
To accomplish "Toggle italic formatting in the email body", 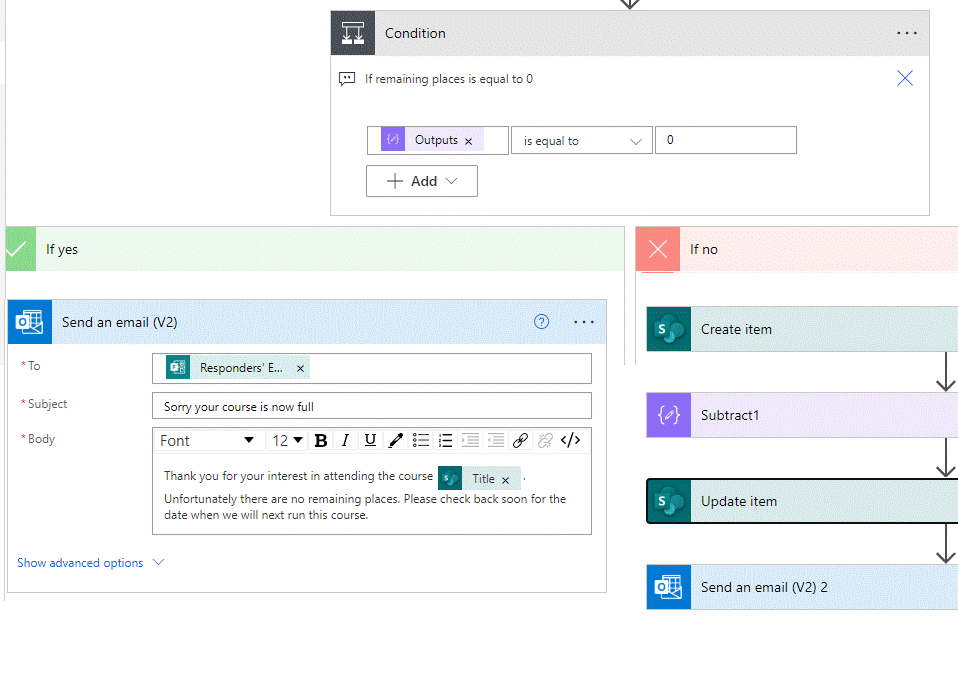I will tap(345, 440).
